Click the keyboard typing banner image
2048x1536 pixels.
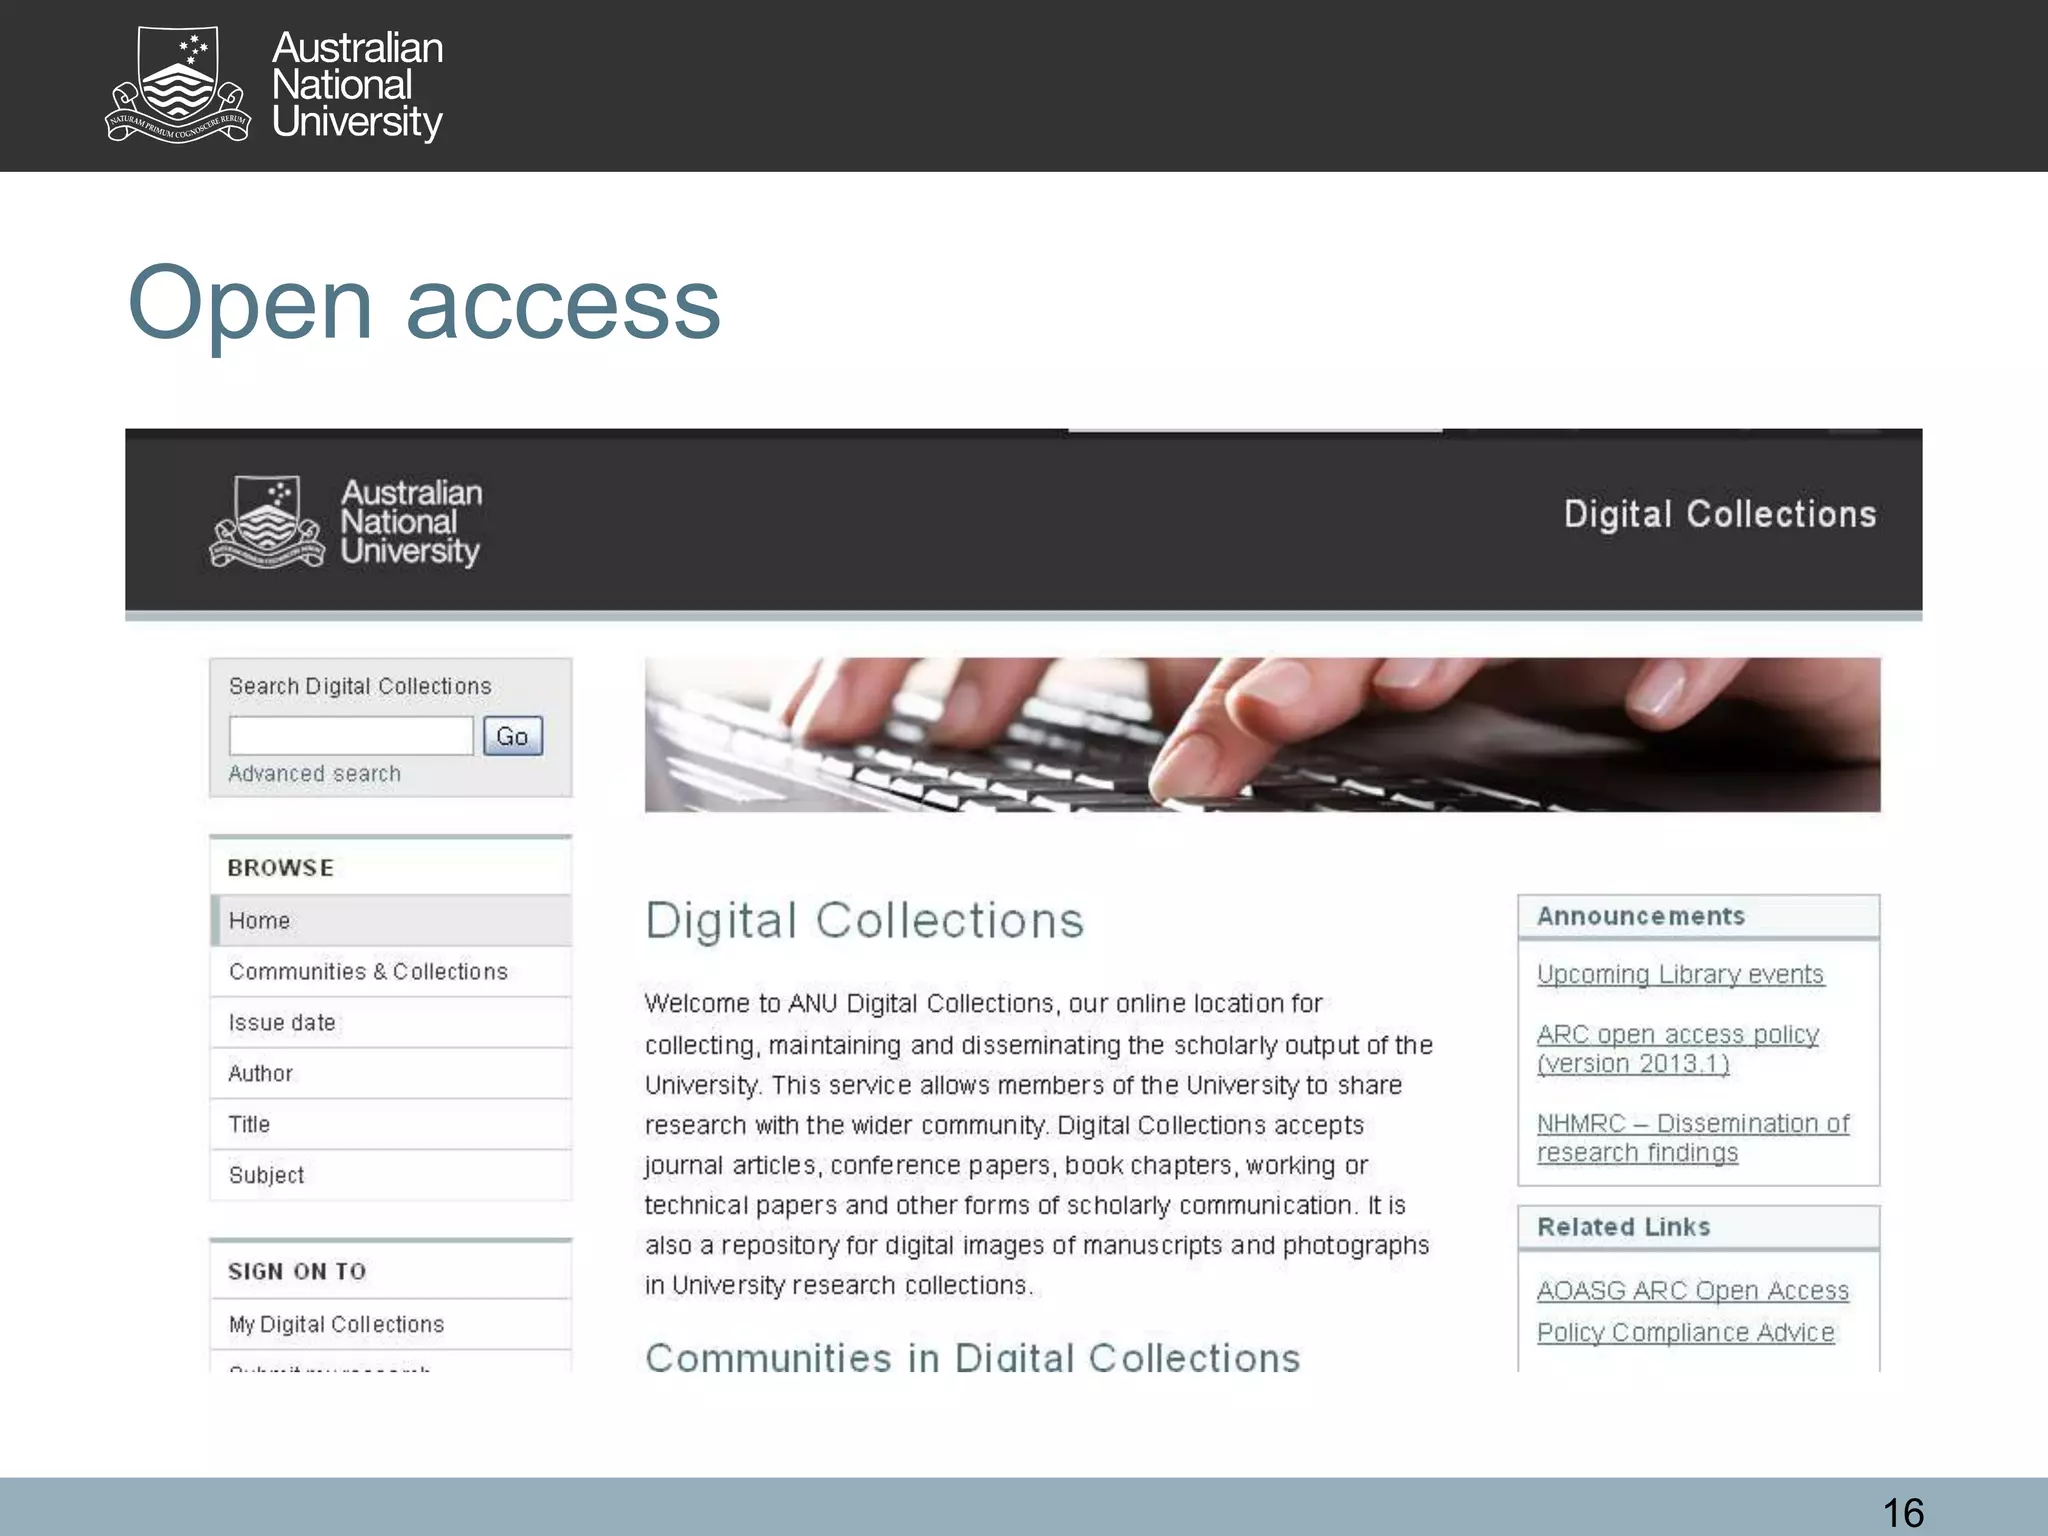click(x=1262, y=735)
